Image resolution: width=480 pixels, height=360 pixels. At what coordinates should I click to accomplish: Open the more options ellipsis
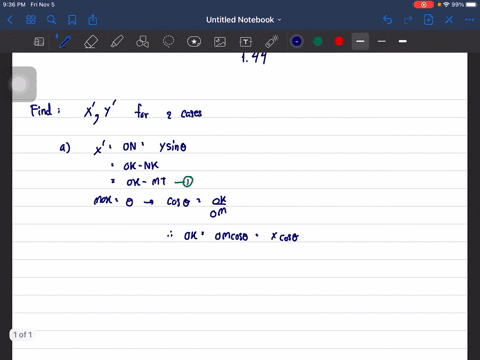click(x=469, y=20)
